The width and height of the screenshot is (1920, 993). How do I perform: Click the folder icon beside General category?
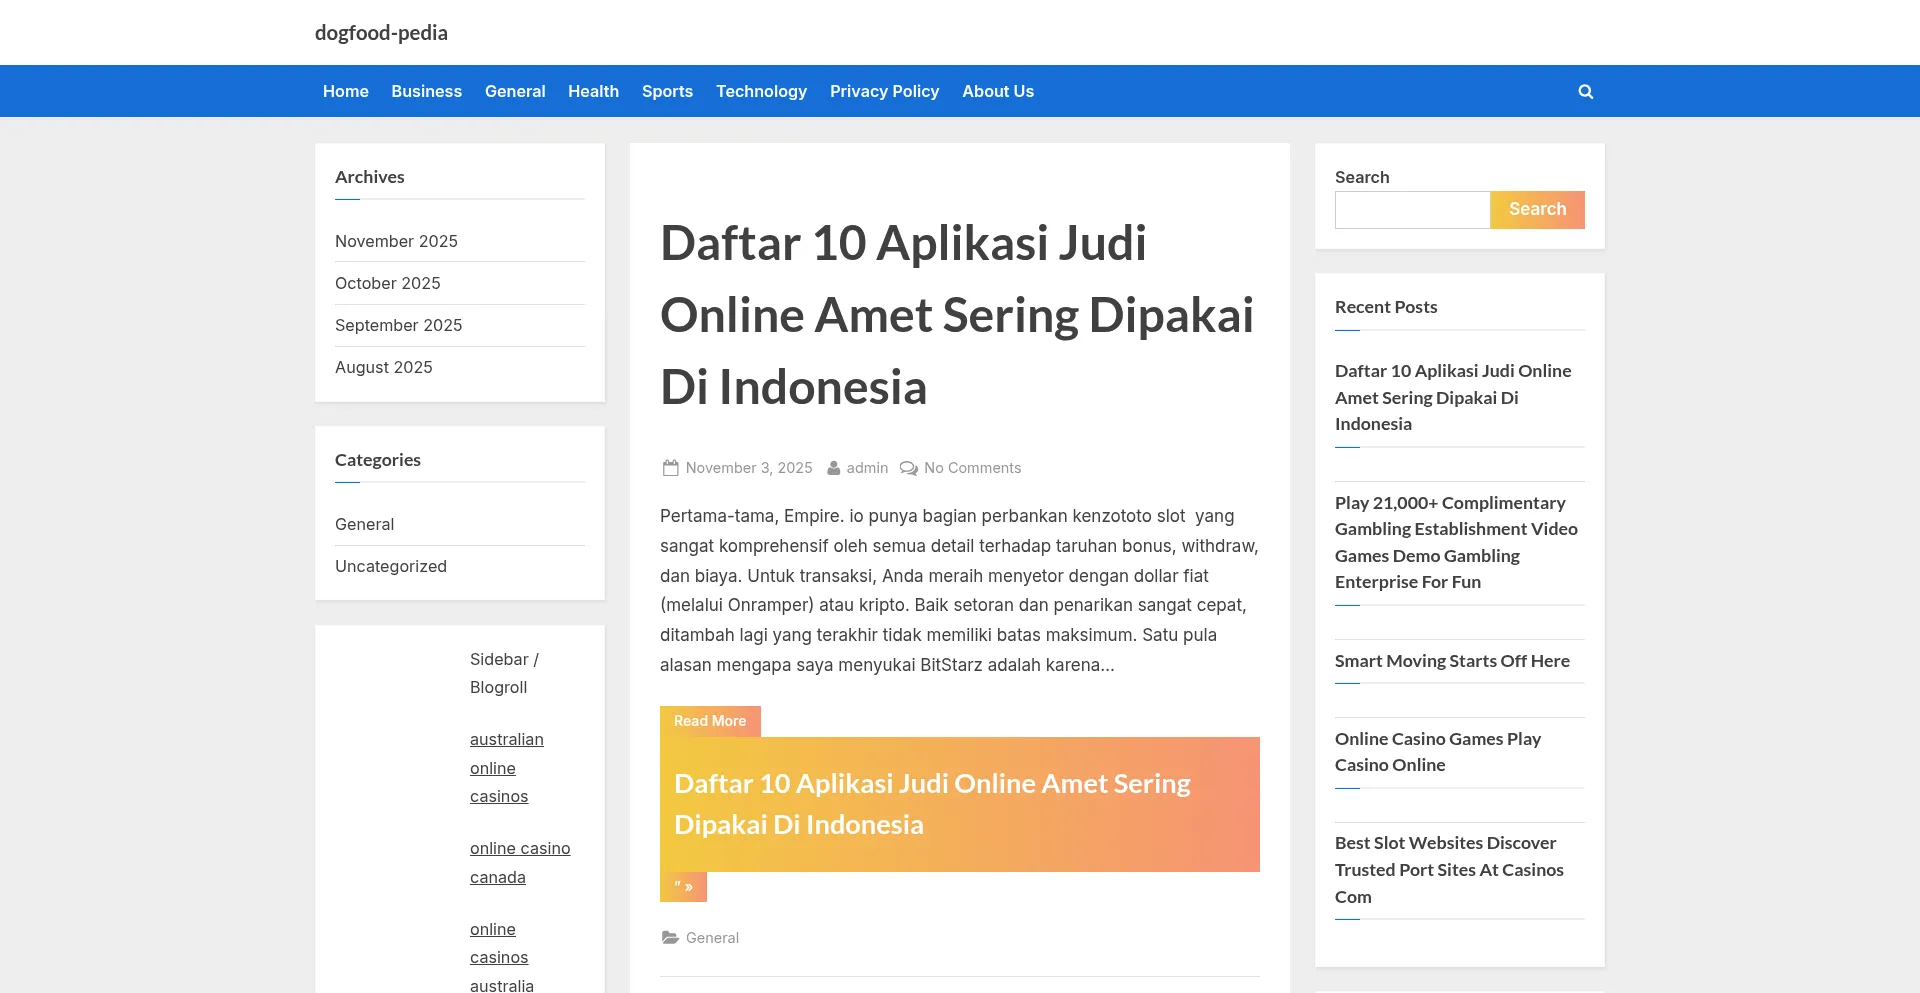click(x=670, y=938)
